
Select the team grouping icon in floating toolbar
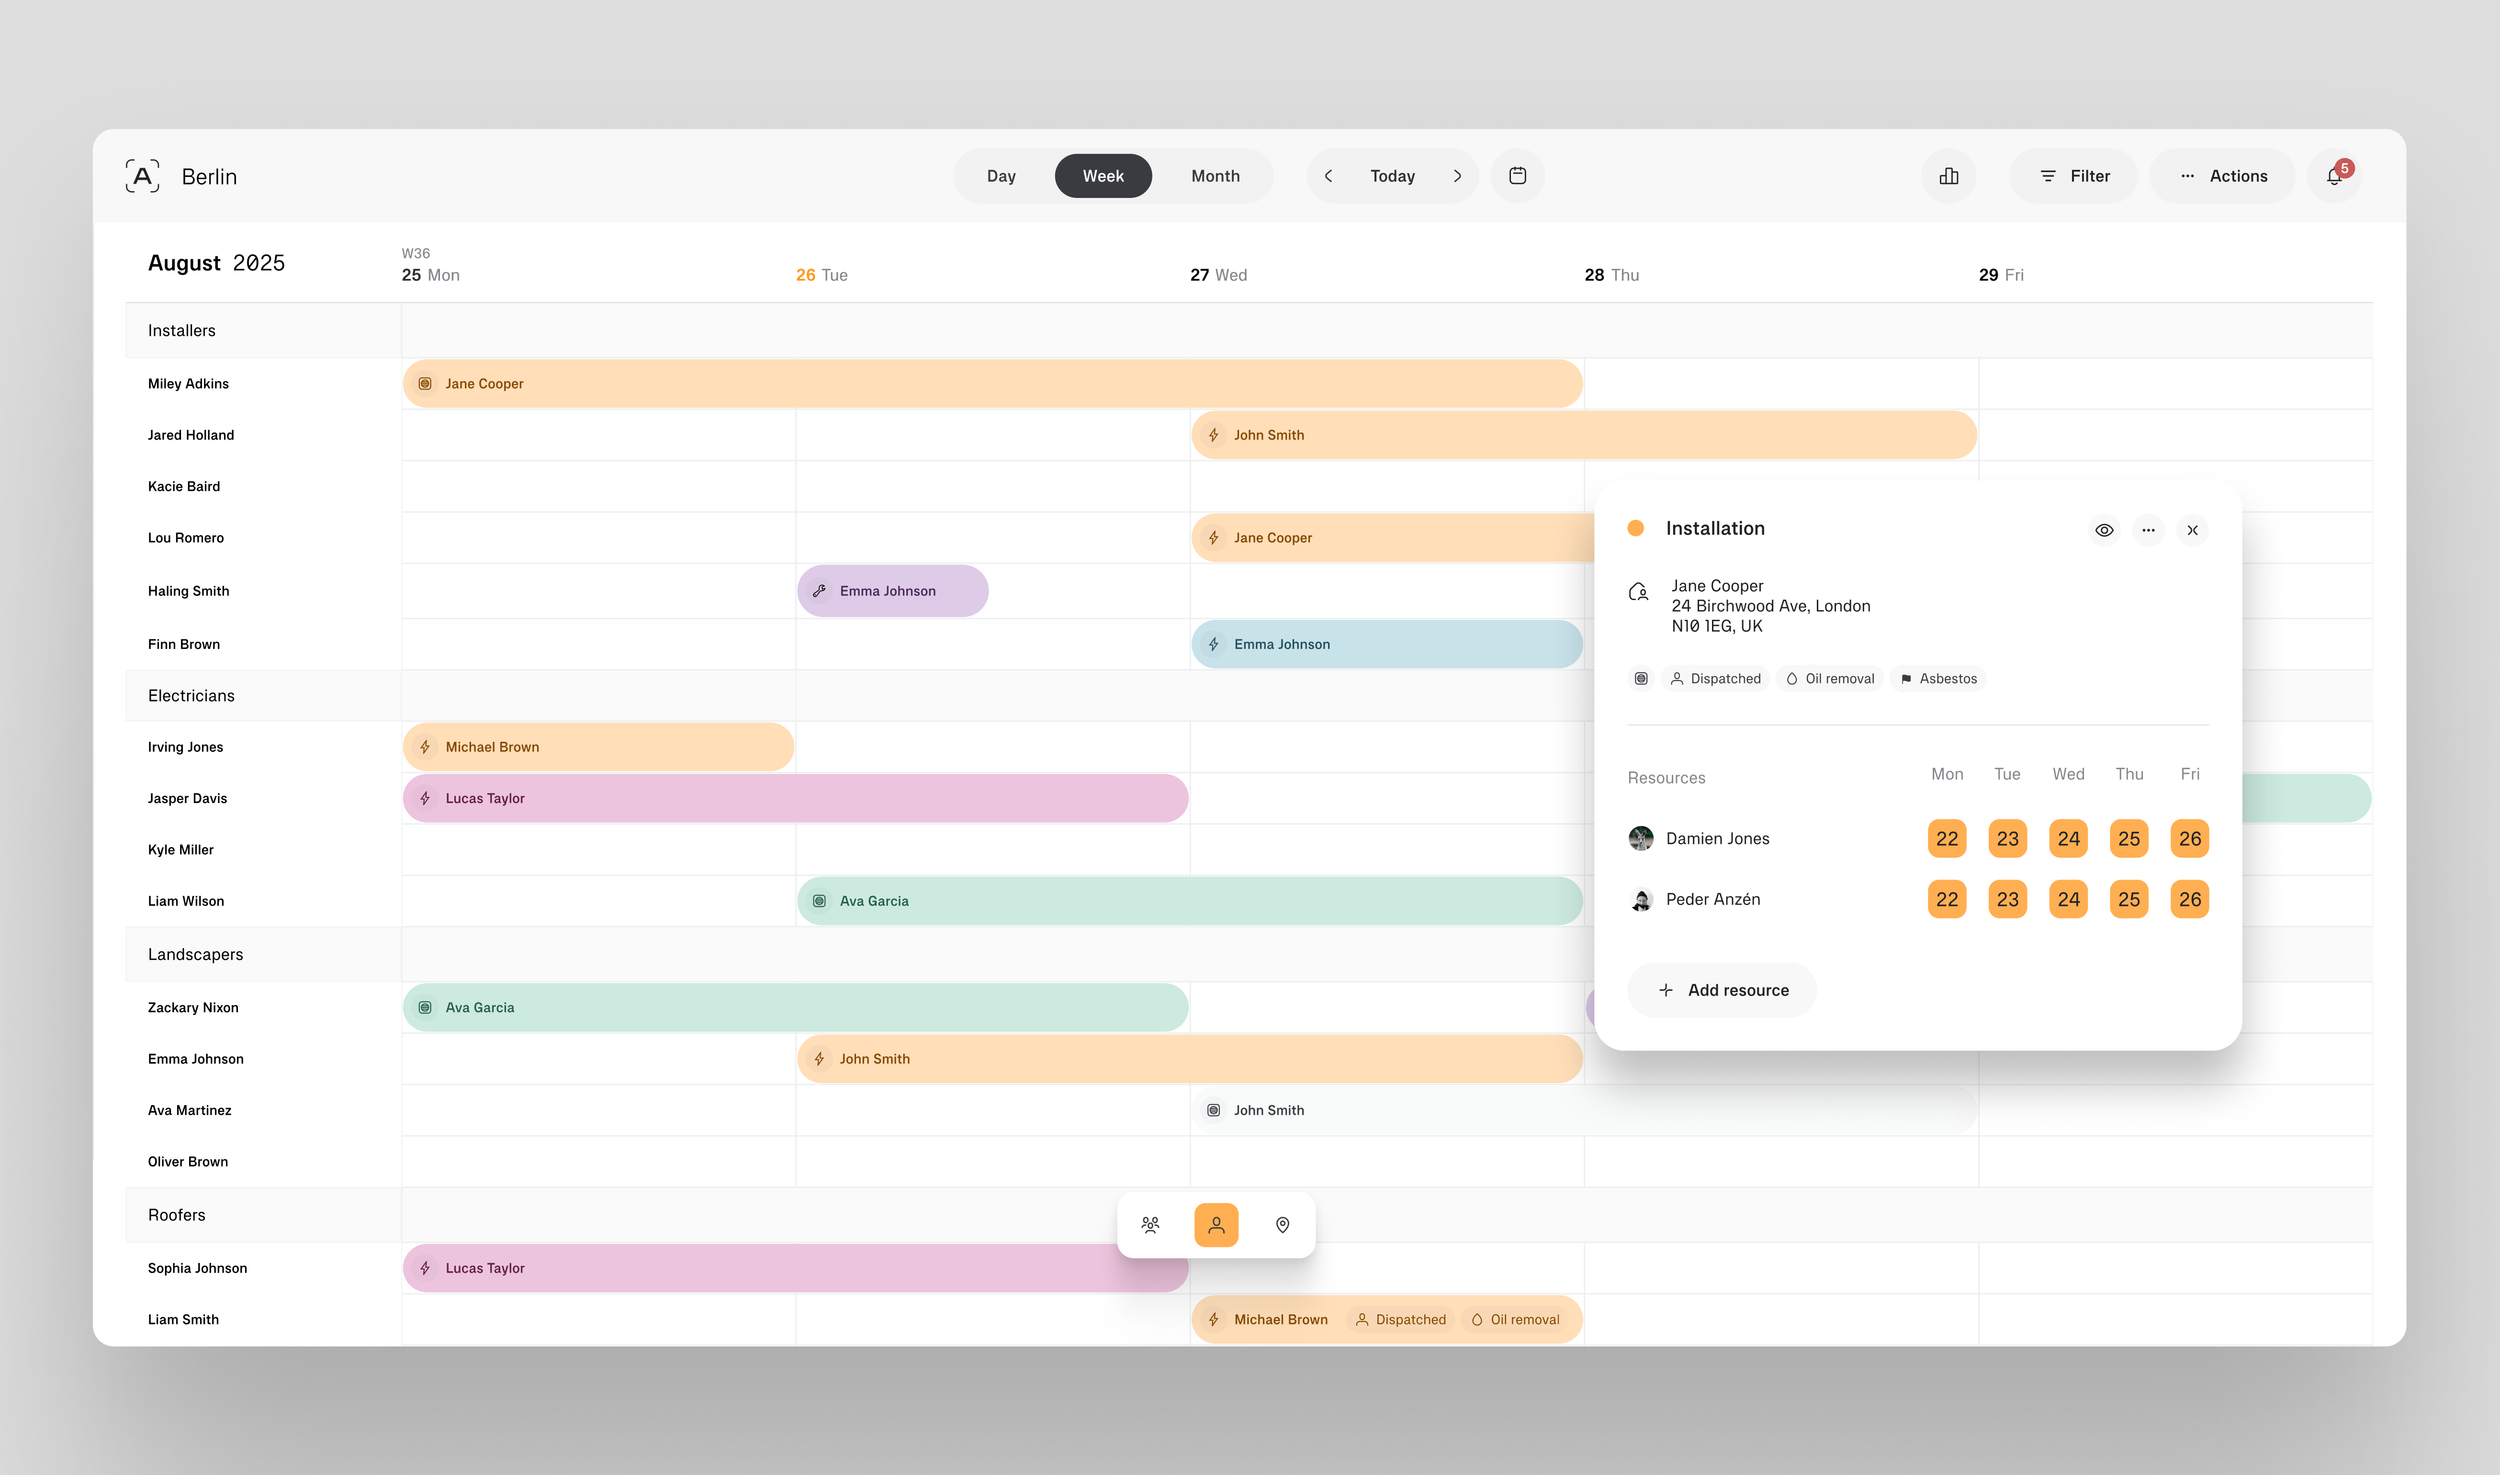[1150, 1224]
